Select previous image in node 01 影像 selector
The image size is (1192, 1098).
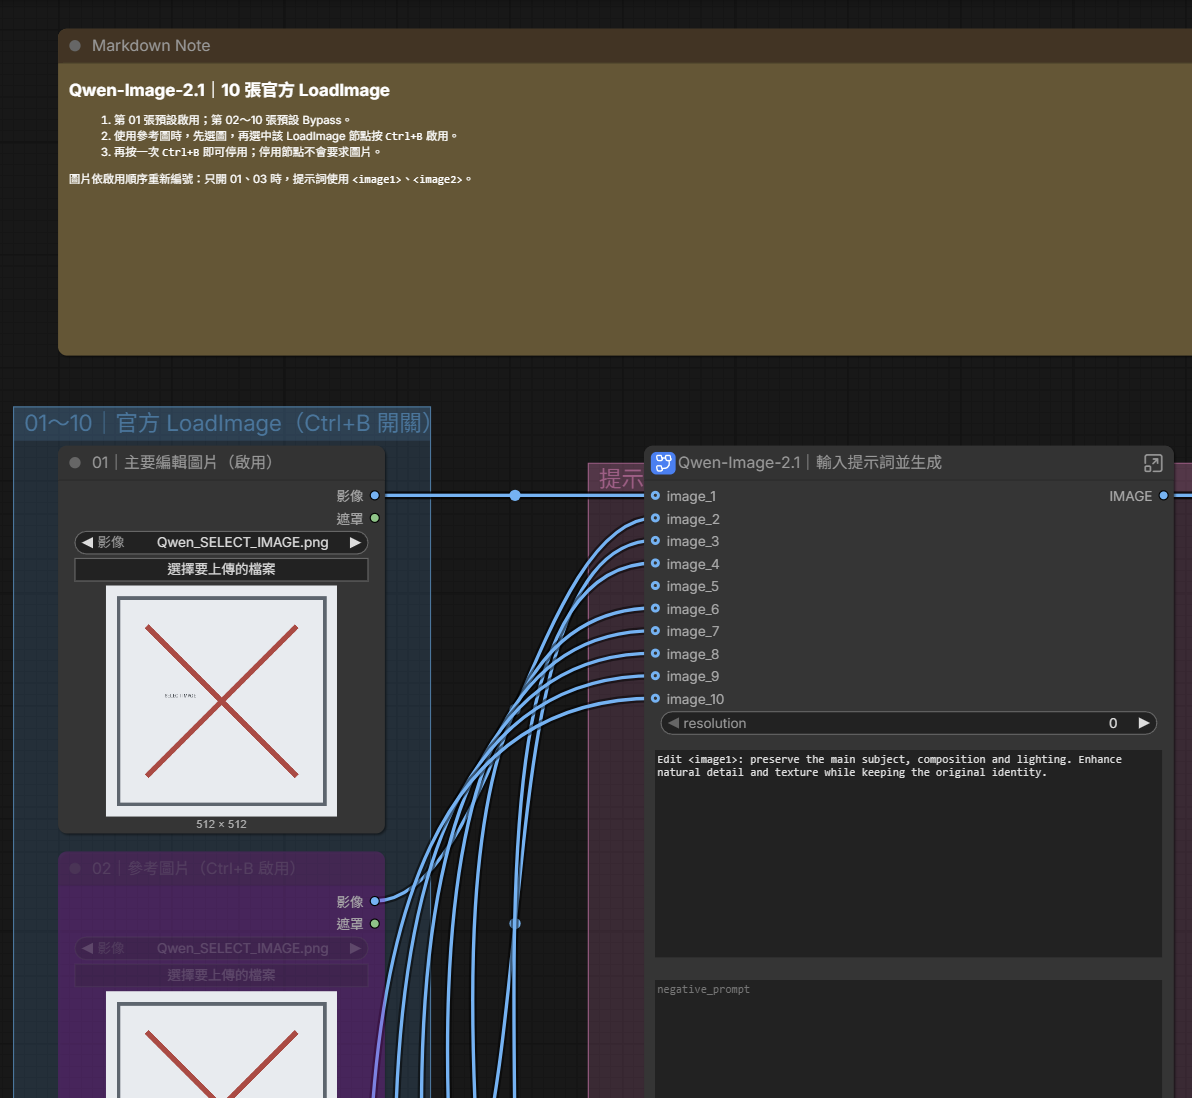click(87, 542)
